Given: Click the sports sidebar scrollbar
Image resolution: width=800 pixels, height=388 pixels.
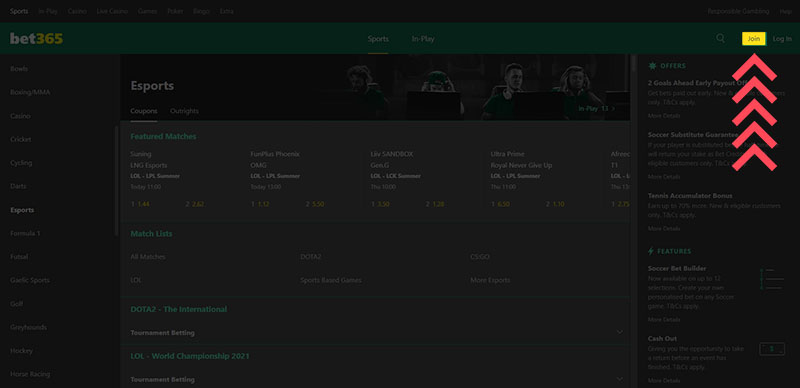Looking at the screenshot, I should (x=116, y=181).
